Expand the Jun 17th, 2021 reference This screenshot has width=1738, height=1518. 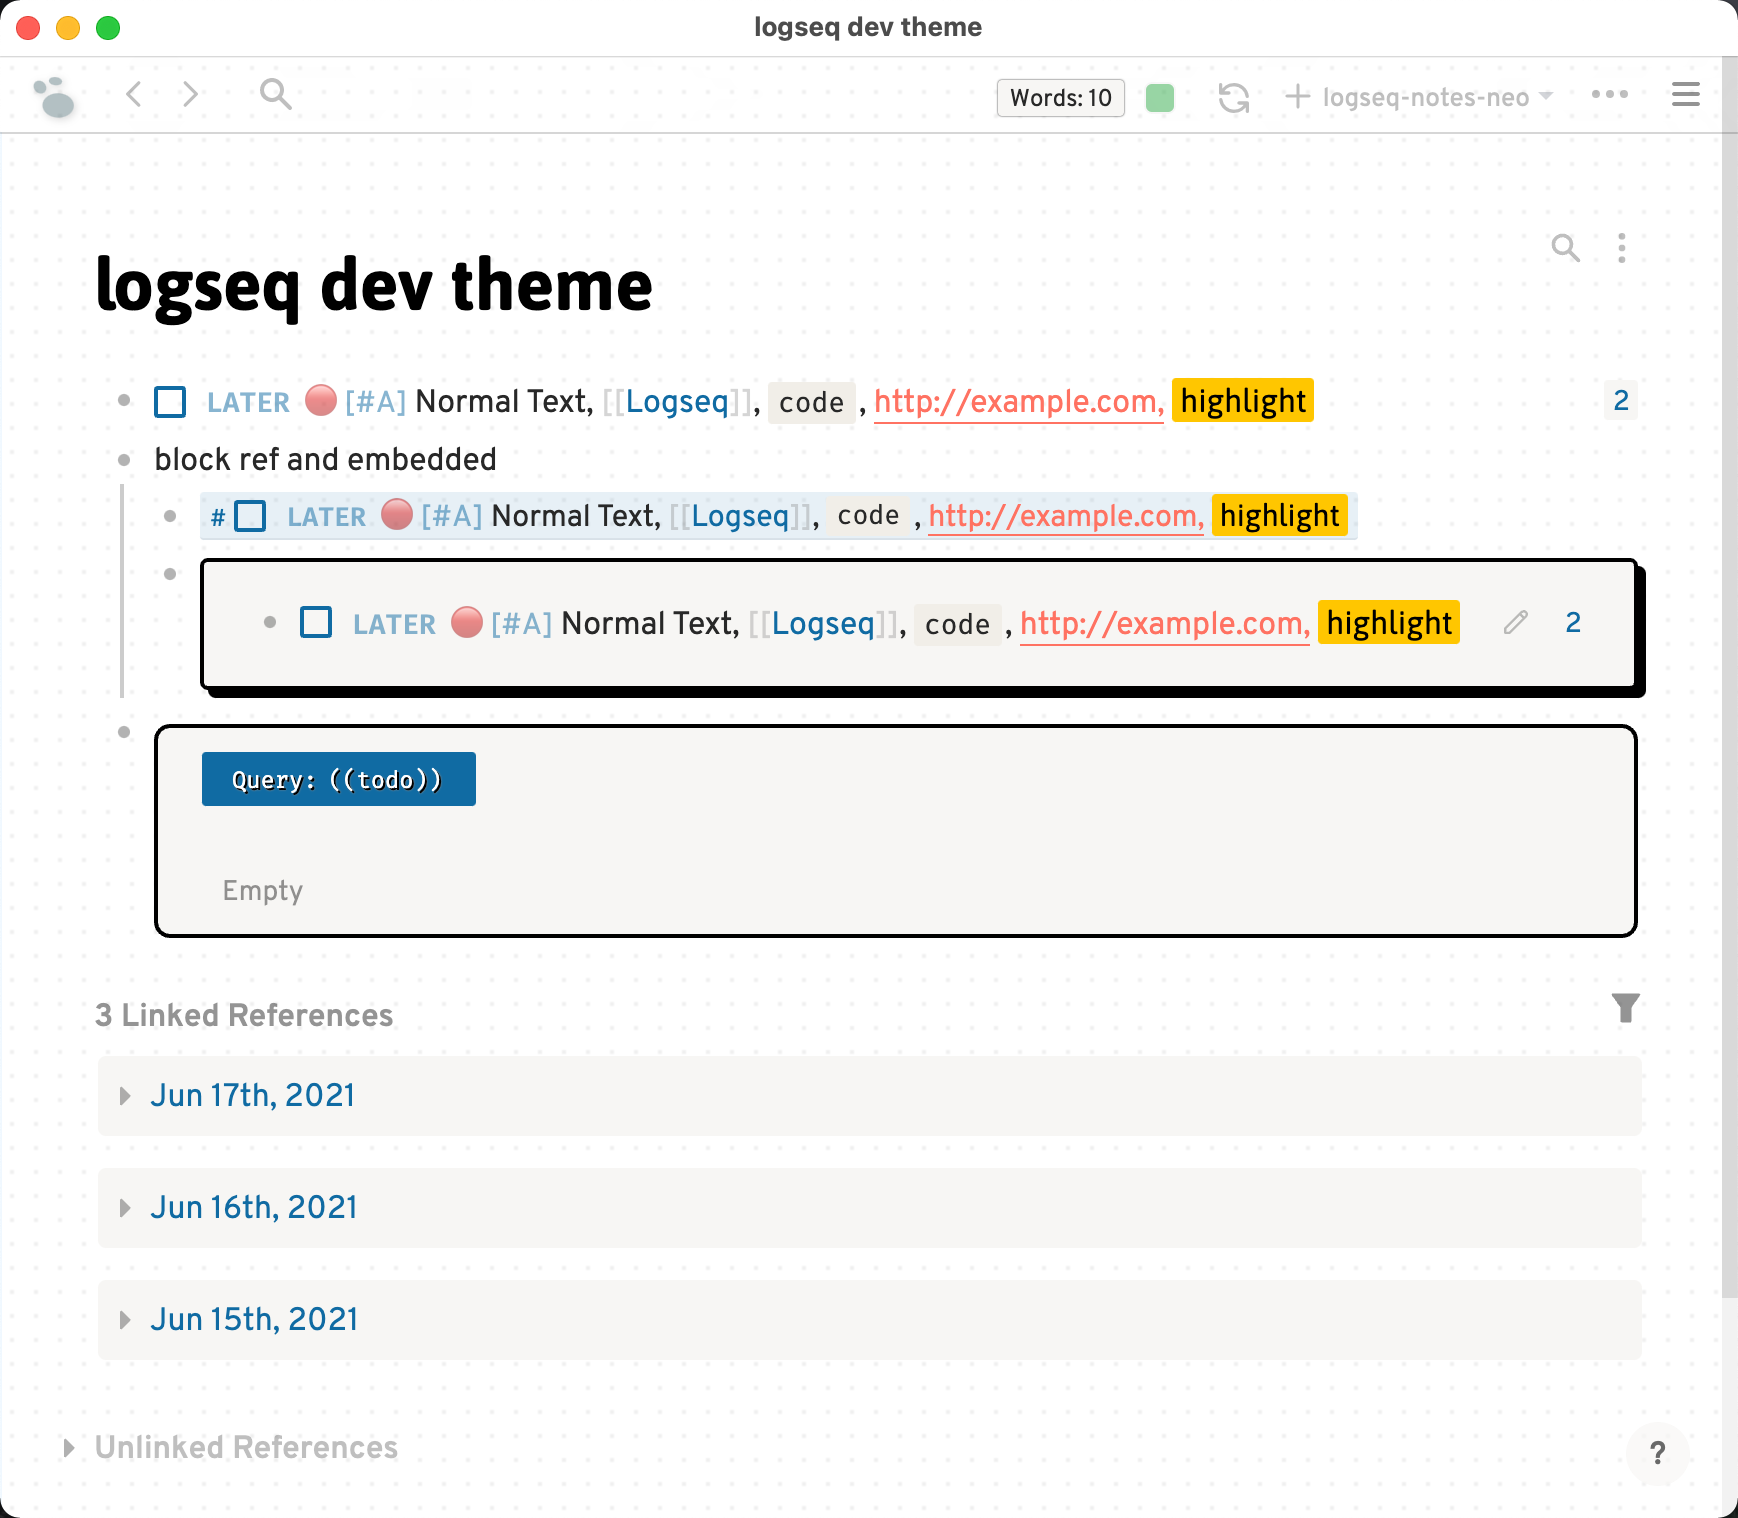125,1096
